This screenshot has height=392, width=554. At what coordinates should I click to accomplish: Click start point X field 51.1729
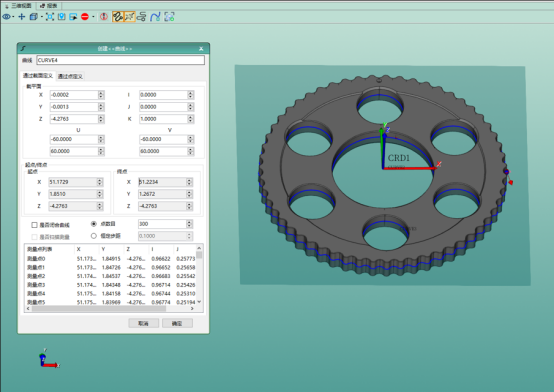(x=72, y=182)
